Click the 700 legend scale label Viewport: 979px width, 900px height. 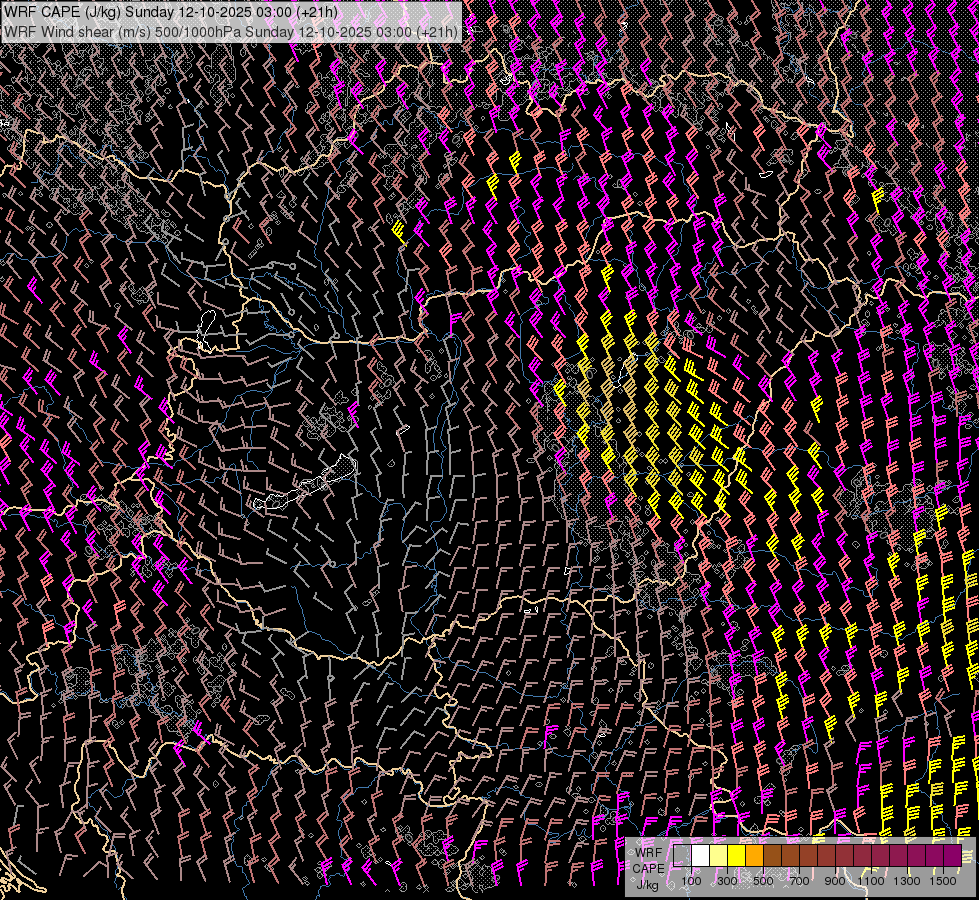click(x=798, y=881)
